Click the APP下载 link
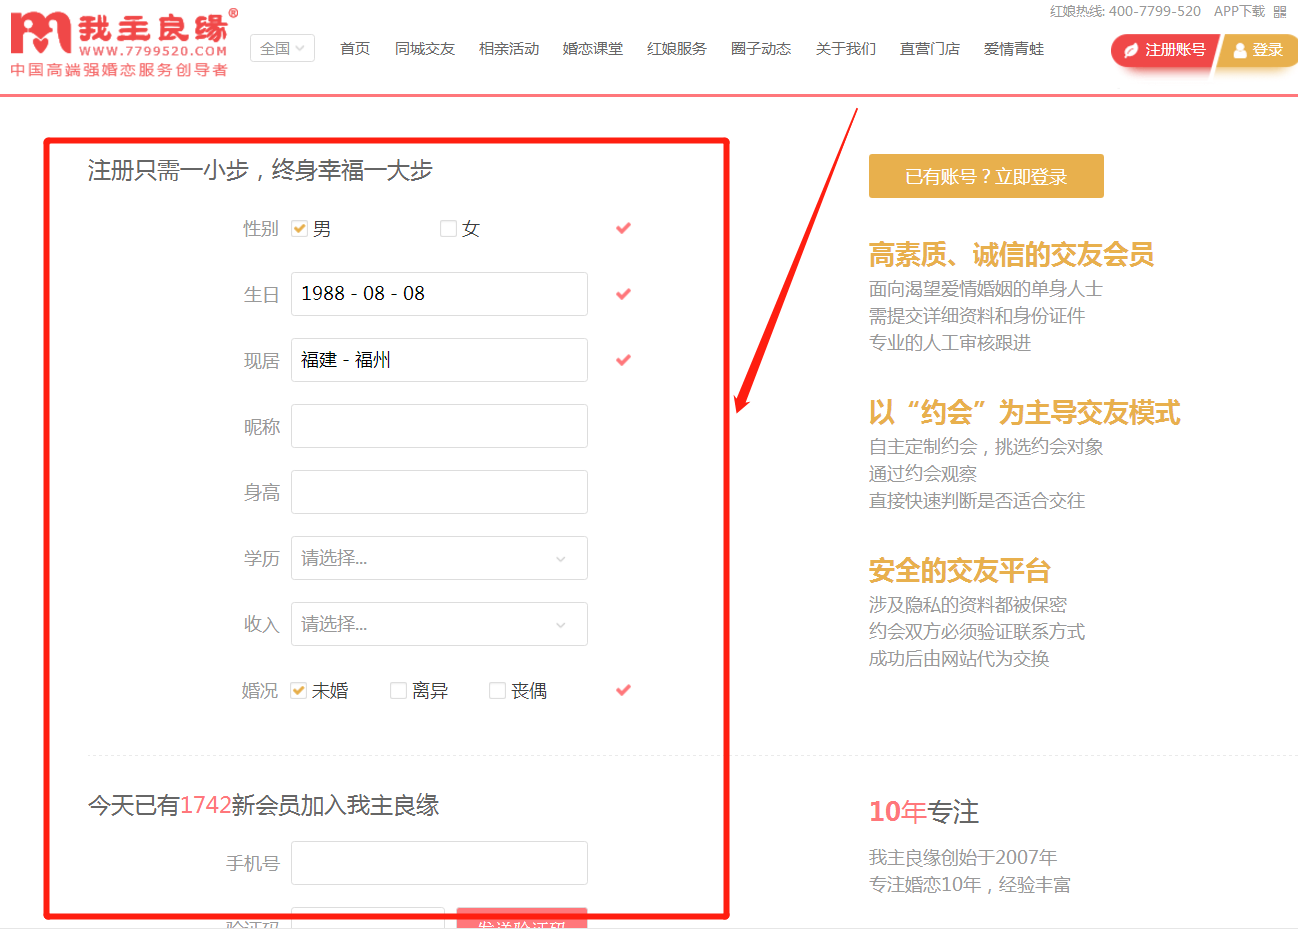The width and height of the screenshot is (1298, 929). click(x=1239, y=11)
